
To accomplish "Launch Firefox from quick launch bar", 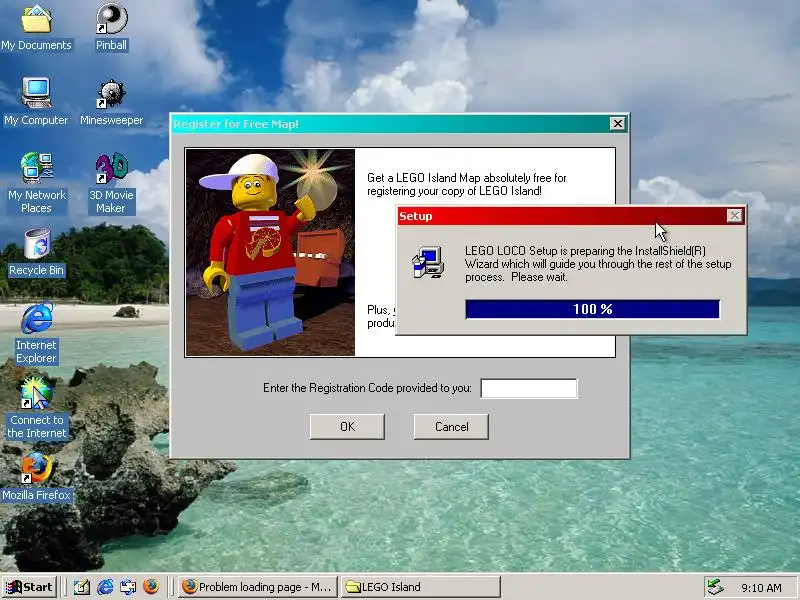I will (151, 587).
